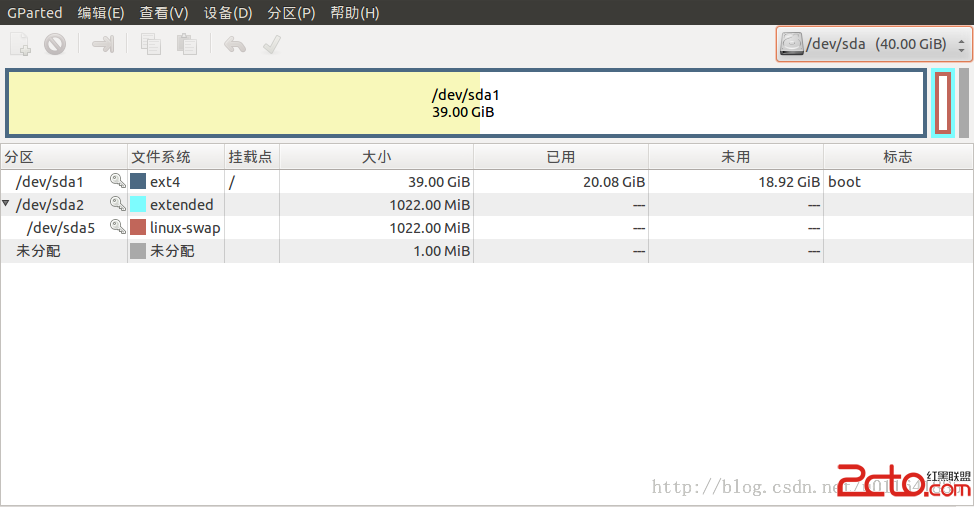This screenshot has width=974, height=507.
Task: Click the Paste partition toolbar icon
Action: click(186, 44)
